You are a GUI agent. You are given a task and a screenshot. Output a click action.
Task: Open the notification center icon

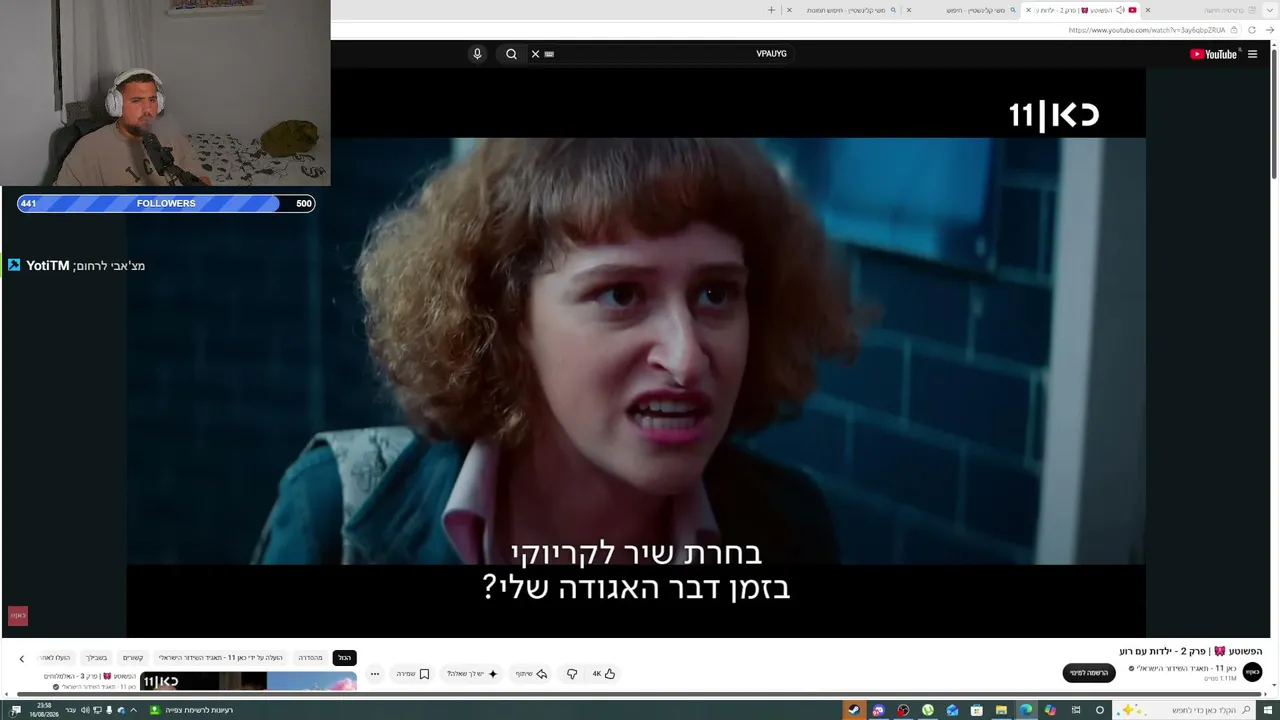click(x=15, y=710)
